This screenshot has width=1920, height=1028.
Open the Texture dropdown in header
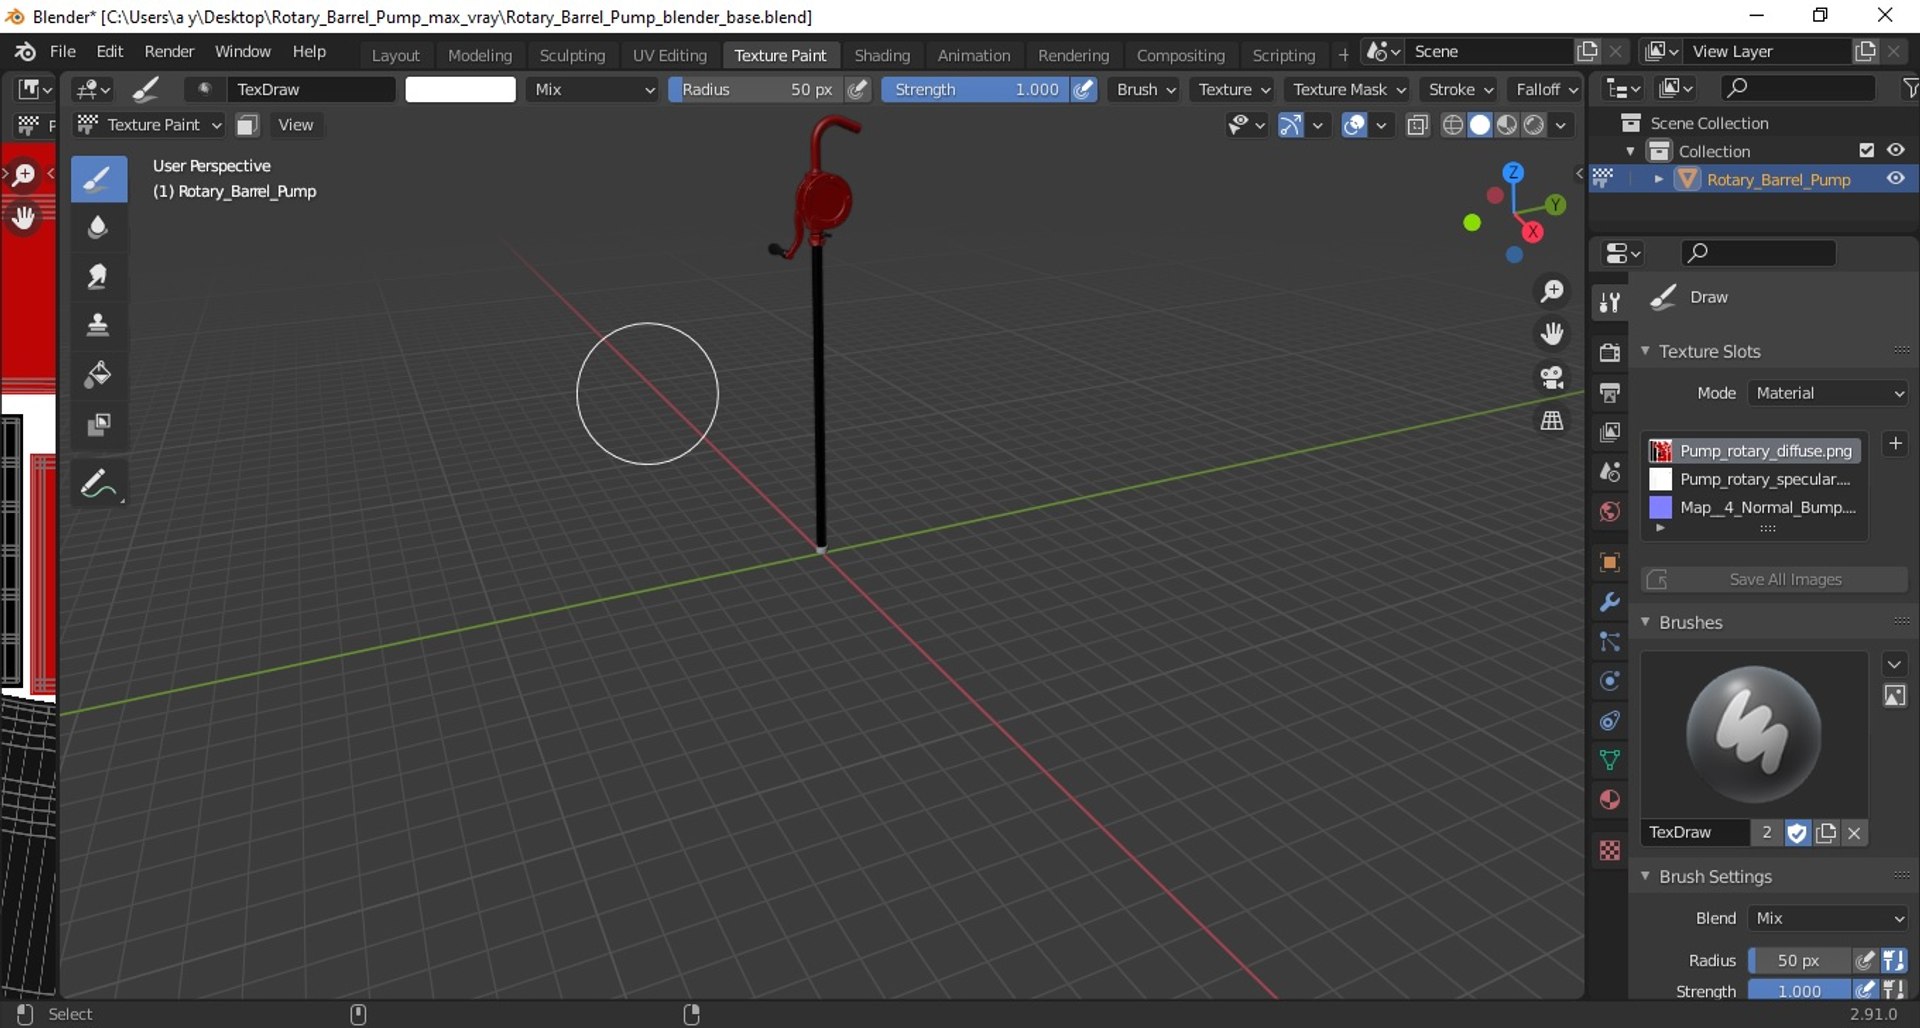tap(1233, 89)
